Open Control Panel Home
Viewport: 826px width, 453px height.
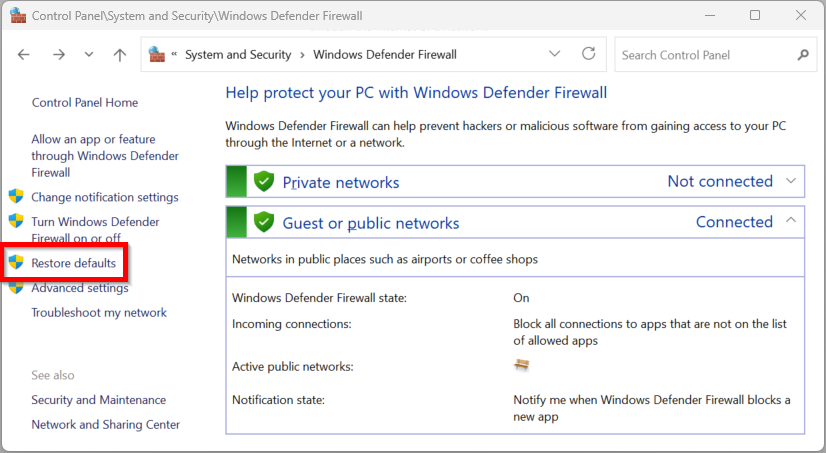click(x=85, y=103)
